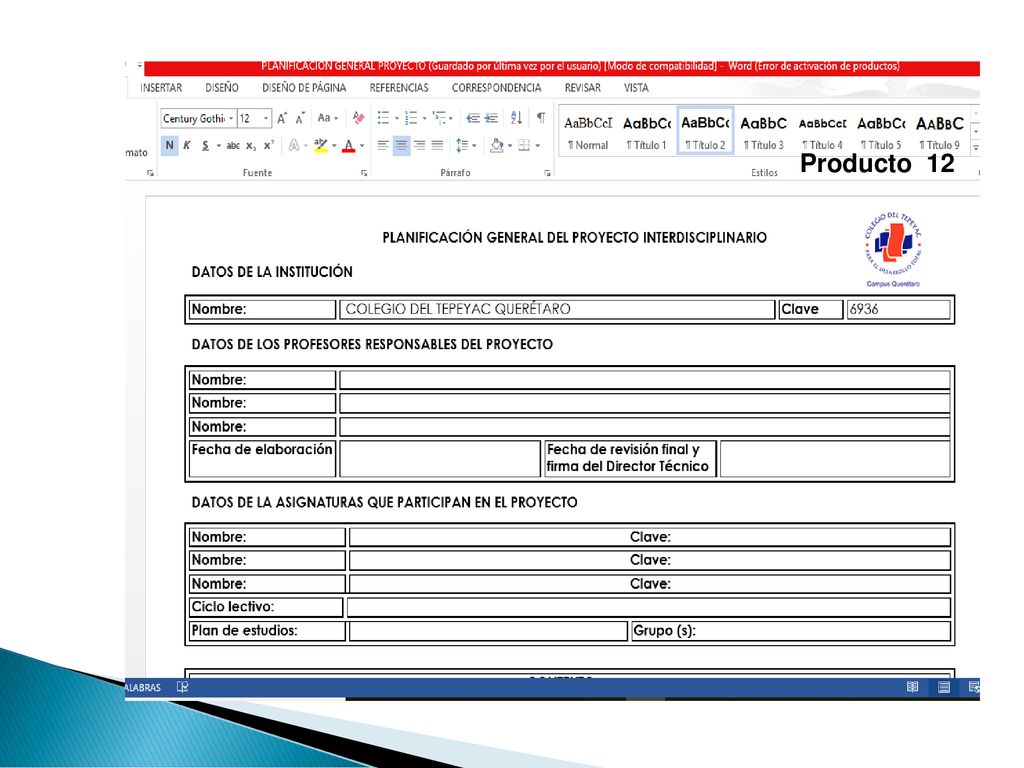Viewport: 1024px width, 768px height.
Task: Open VISTA tab
Action: coord(636,88)
